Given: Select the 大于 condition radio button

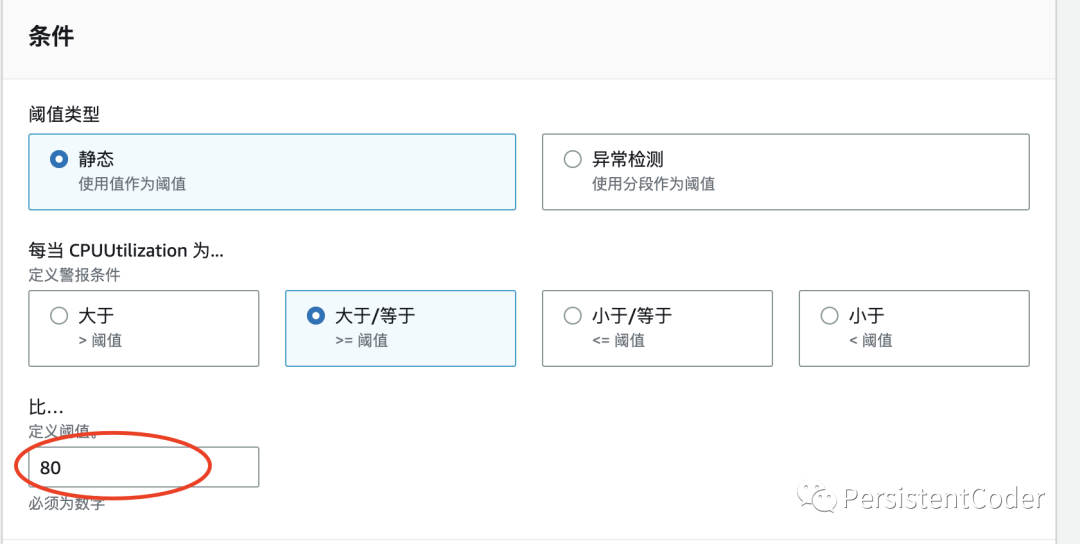Looking at the screenshot, I should tap(59, 316).
